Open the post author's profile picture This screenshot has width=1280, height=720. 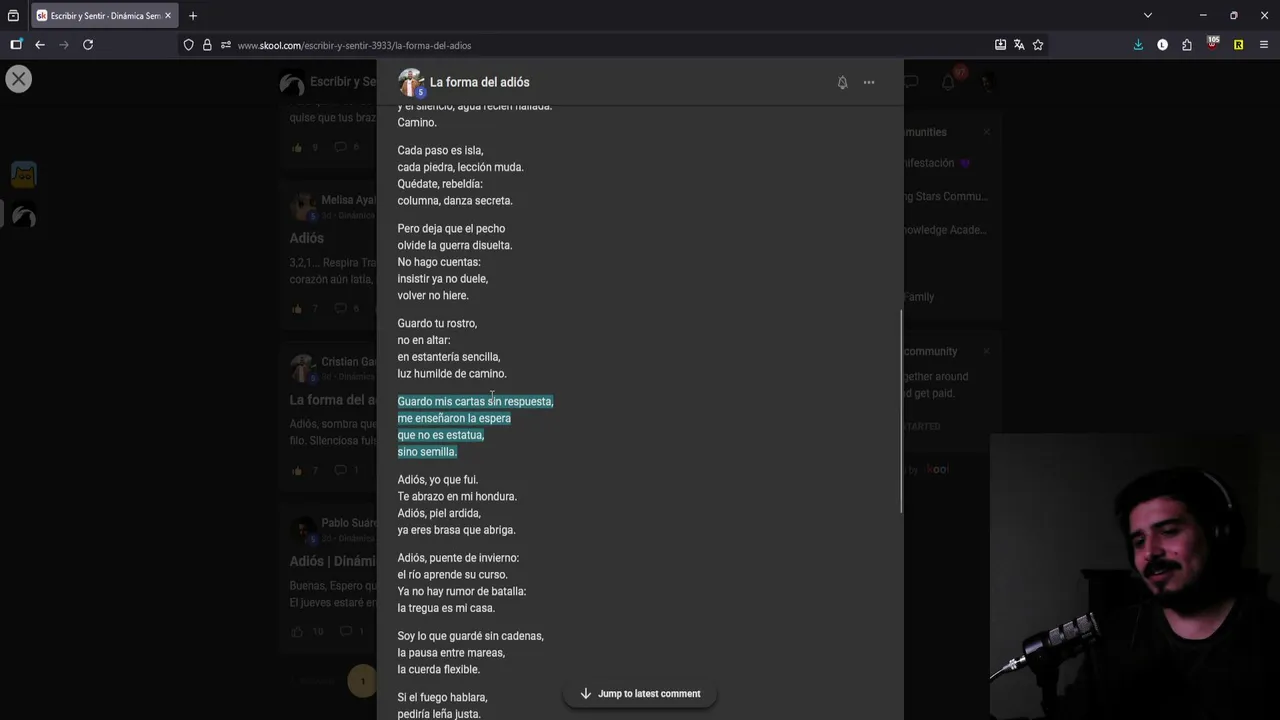click(x=410, y=82)
